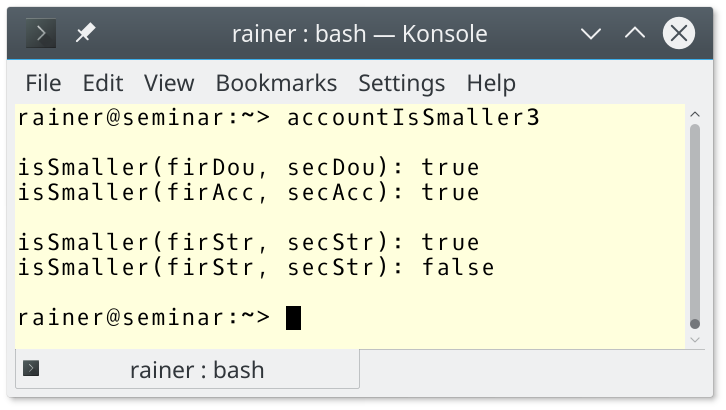Click the terminal cursor block at the prompt
Screen dimensions: 726x410
[294, 318]
